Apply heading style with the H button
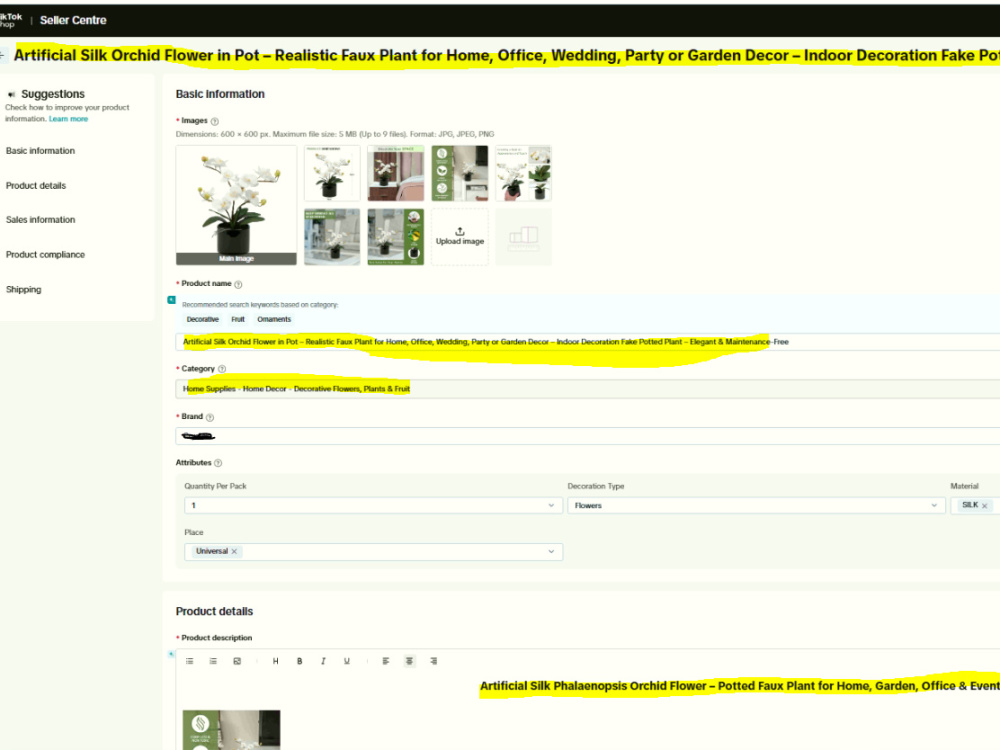Screen dimensions: 1000x750 [x=276, y=661]
